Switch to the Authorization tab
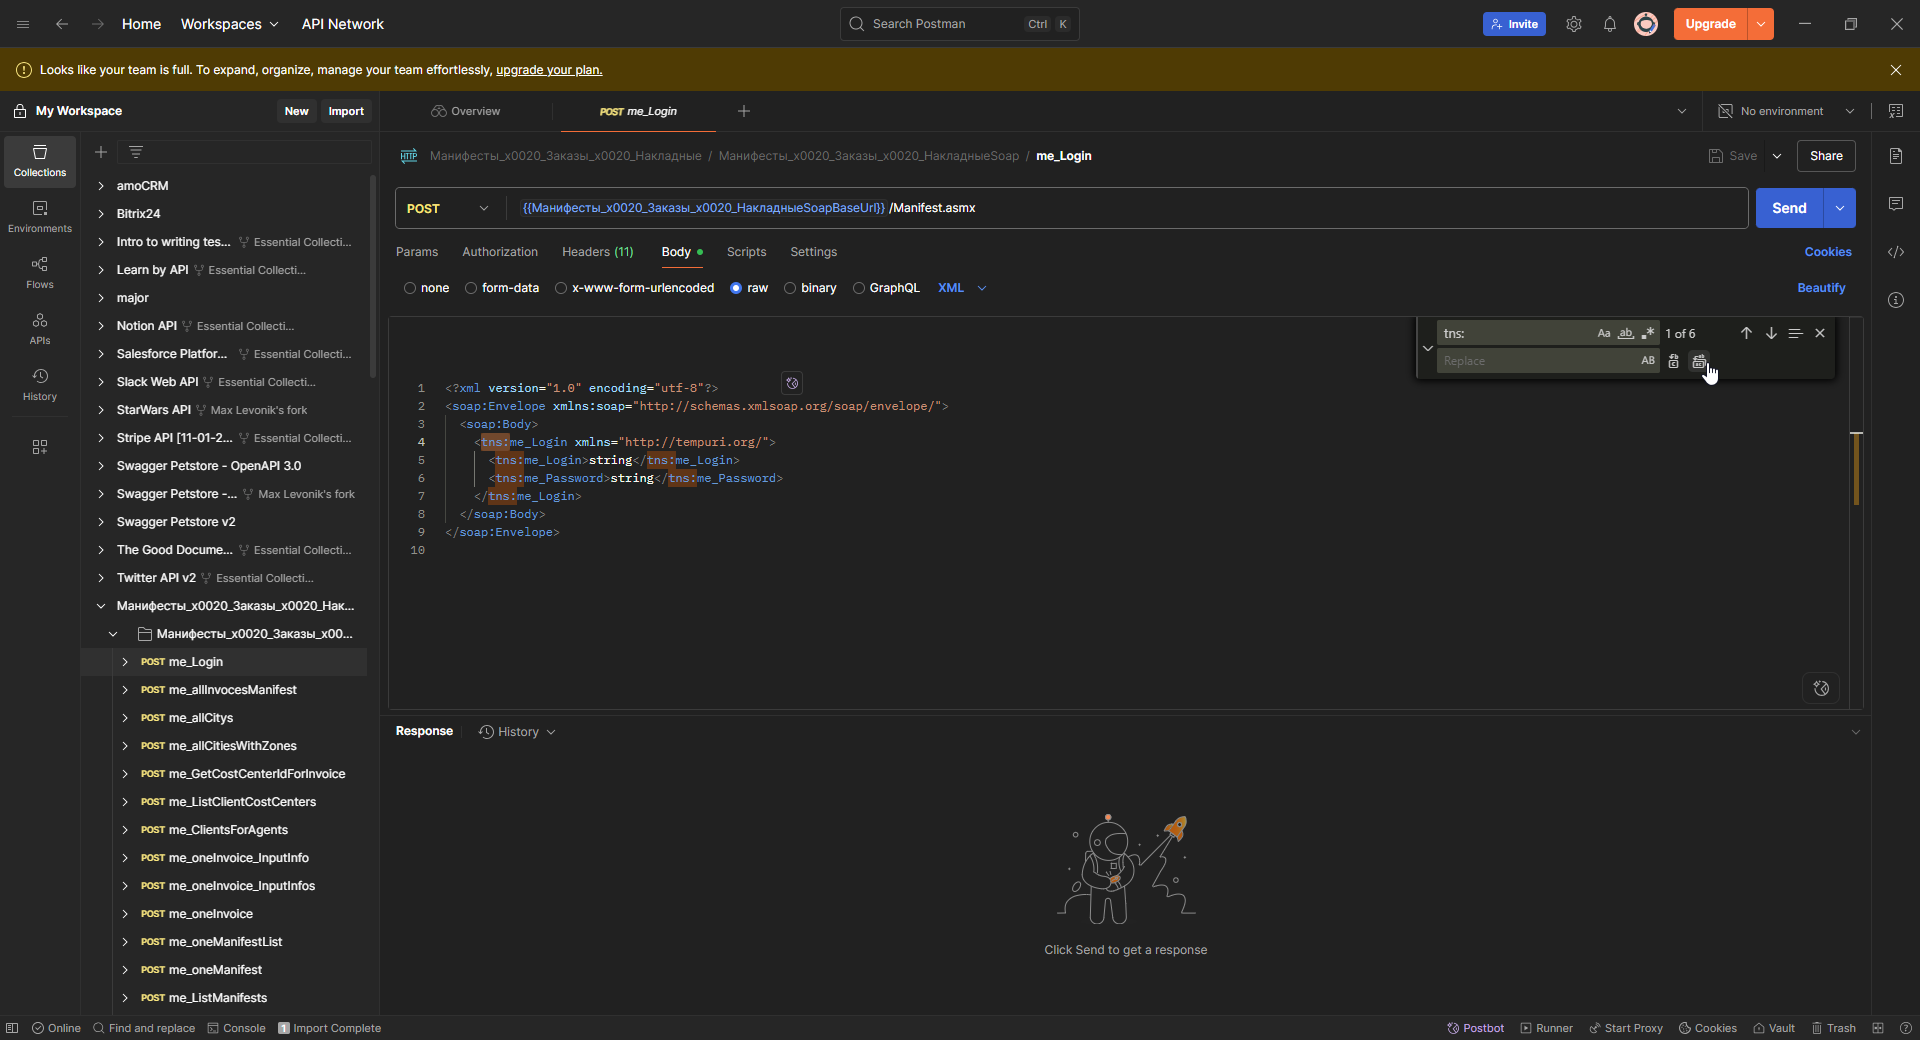Screen dimensions: 1920x1040 500,252
